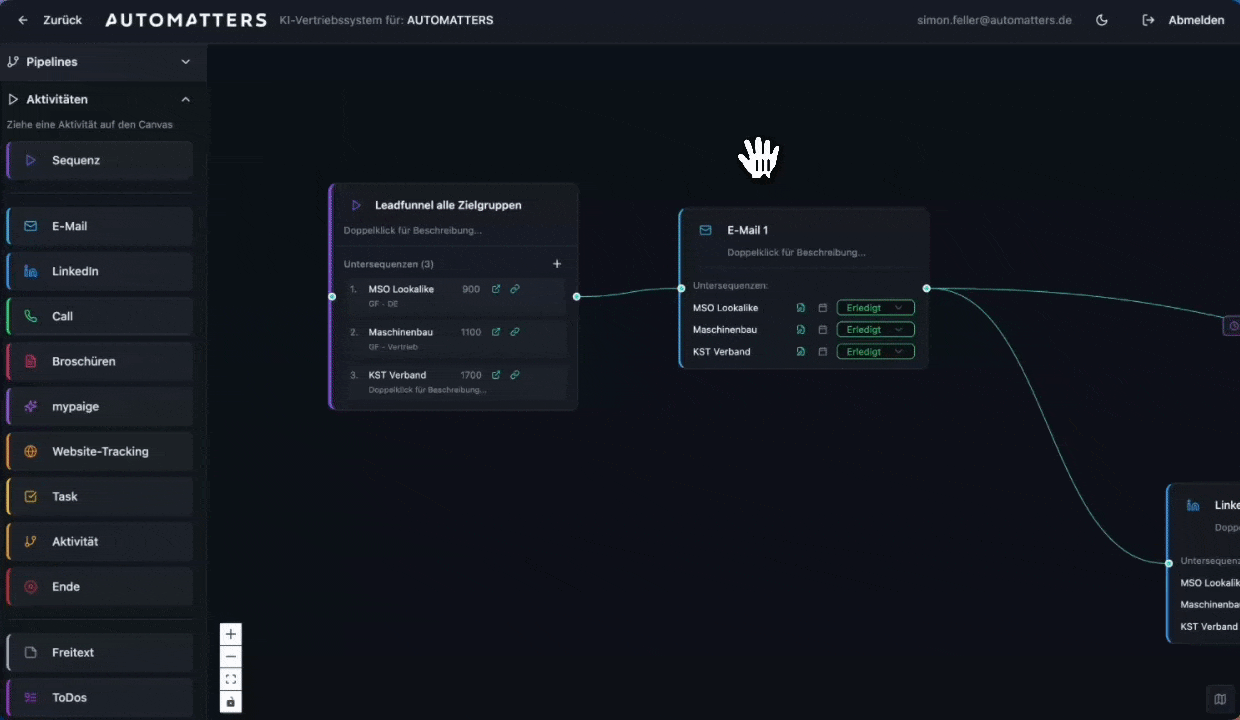Image resolution: width=1240 pixels, height=720 pixels.
Task: Click the envelope icon on the E-Mail 1 node
Action: coord(705,230)
